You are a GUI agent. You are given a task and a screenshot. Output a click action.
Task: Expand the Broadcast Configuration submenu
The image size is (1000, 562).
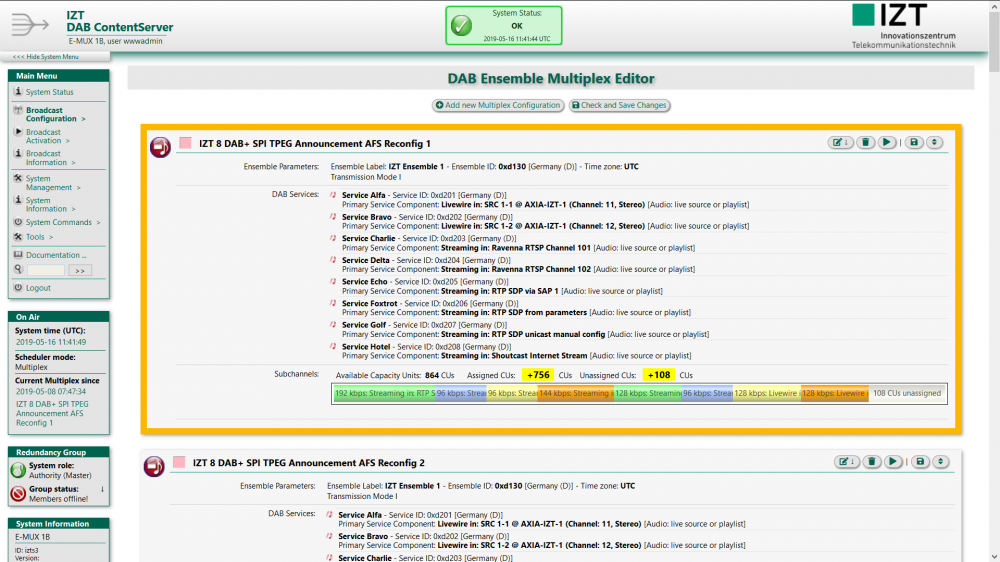(55, 114)
